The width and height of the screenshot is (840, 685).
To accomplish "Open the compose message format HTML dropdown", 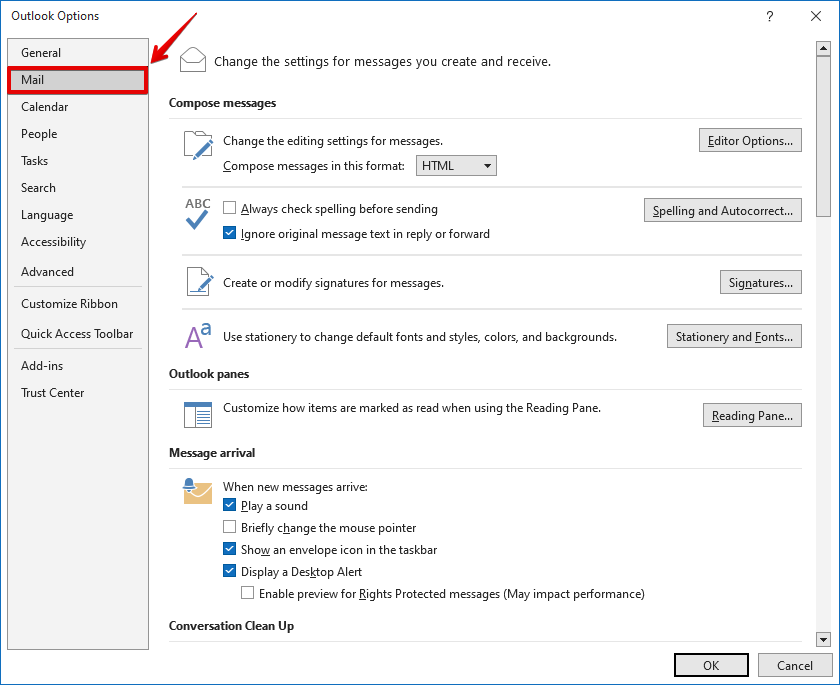I will pos(456,165).
